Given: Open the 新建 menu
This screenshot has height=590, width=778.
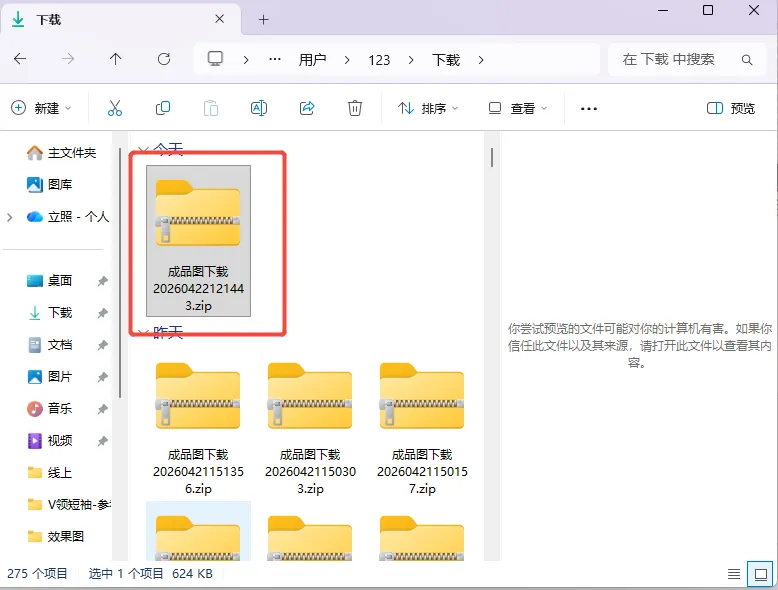Looking at the screenshot, I should pos(41,108).
